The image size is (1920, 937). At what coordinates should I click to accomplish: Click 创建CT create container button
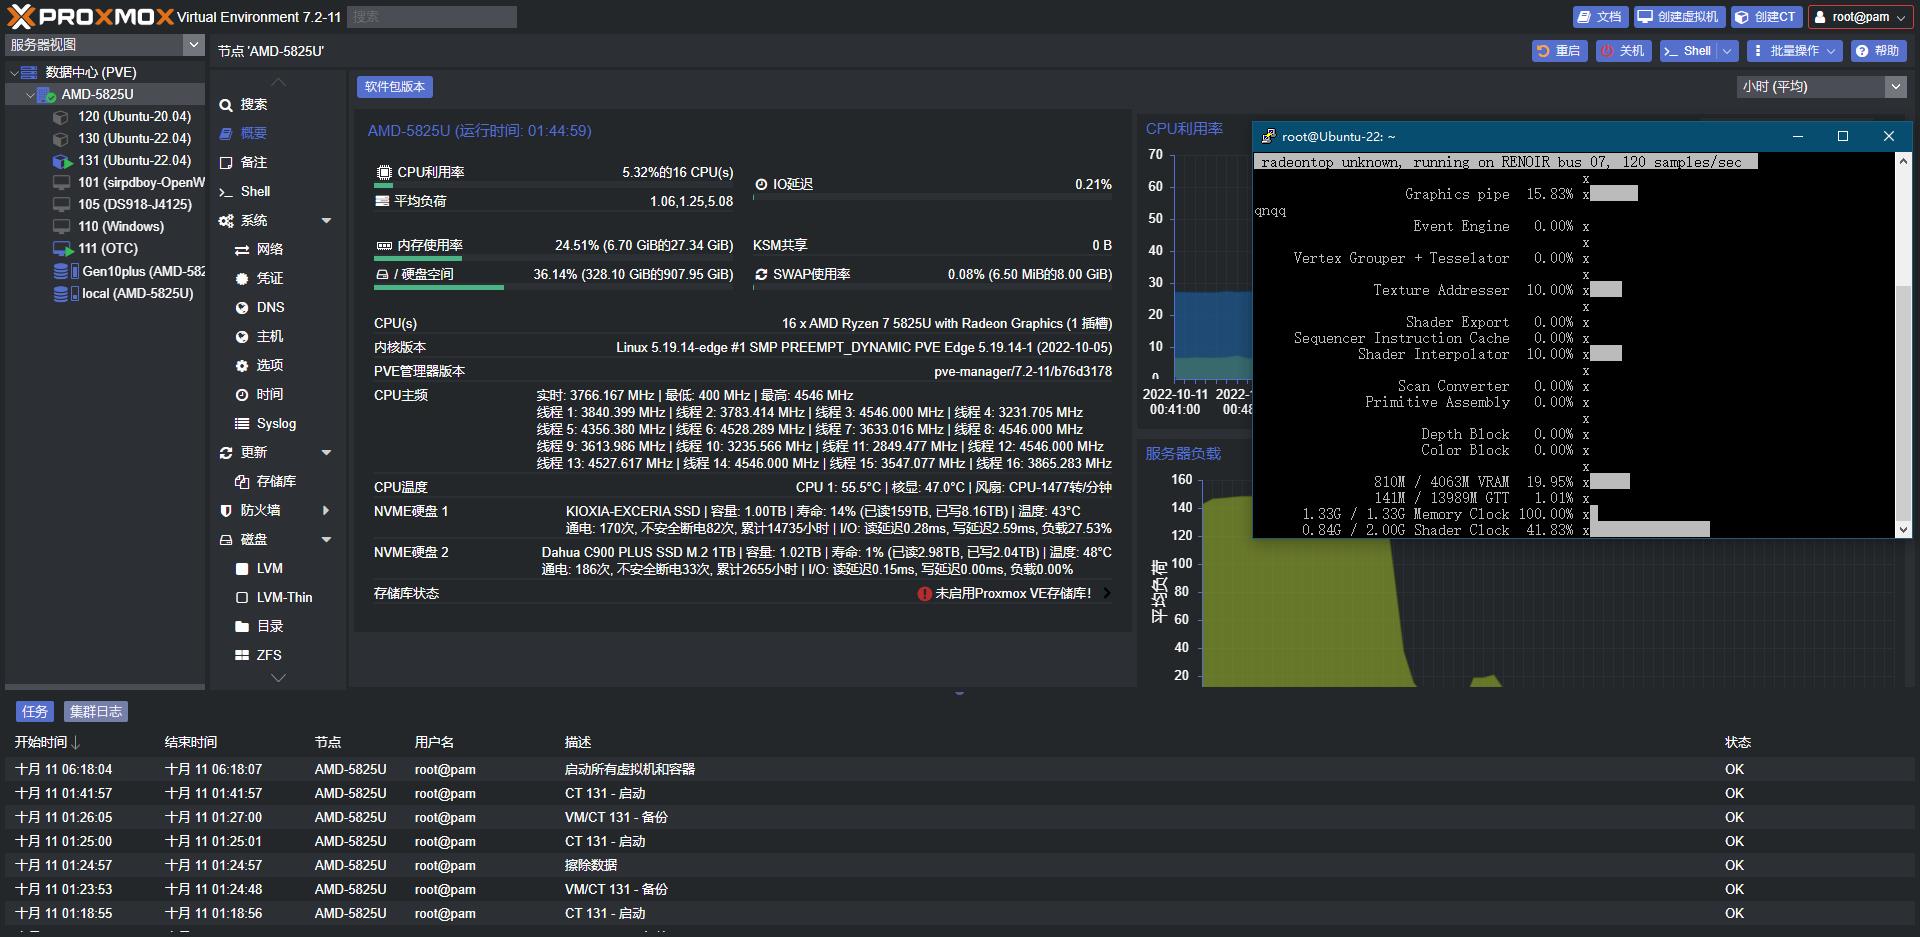click(1766, 17)
